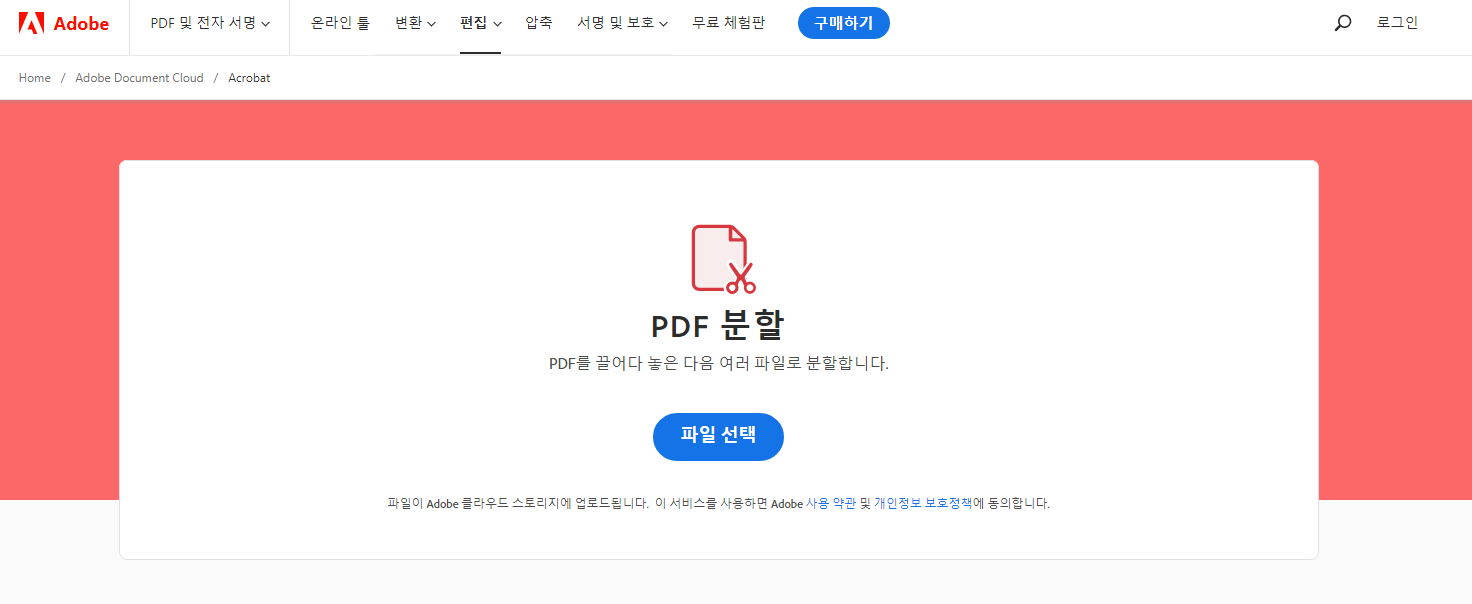Viewport: 1472px width, 604px height.
Task: Open the 무료 체험판 menu item
Action: [729, 22]
